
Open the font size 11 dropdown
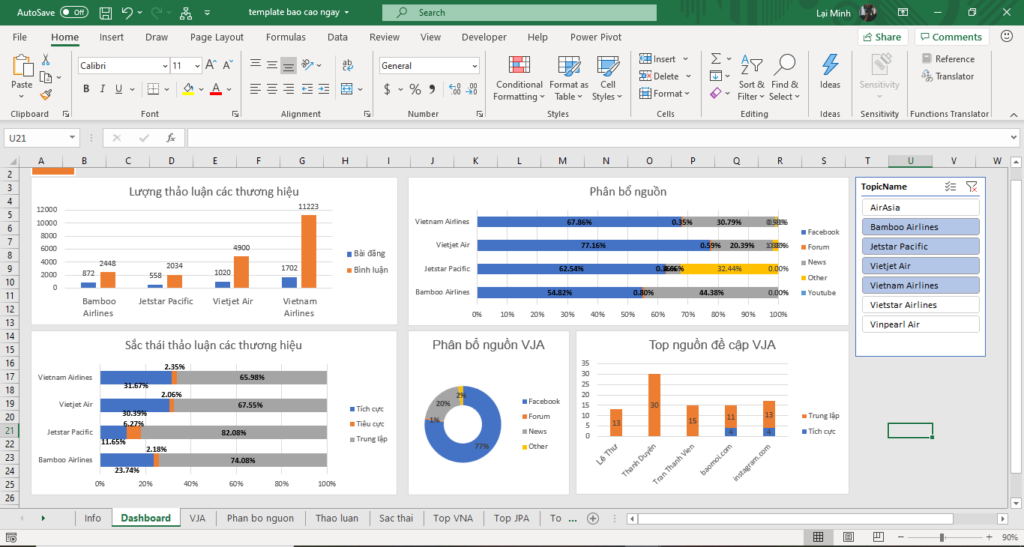pyautogui.click(x=197, y=66)
